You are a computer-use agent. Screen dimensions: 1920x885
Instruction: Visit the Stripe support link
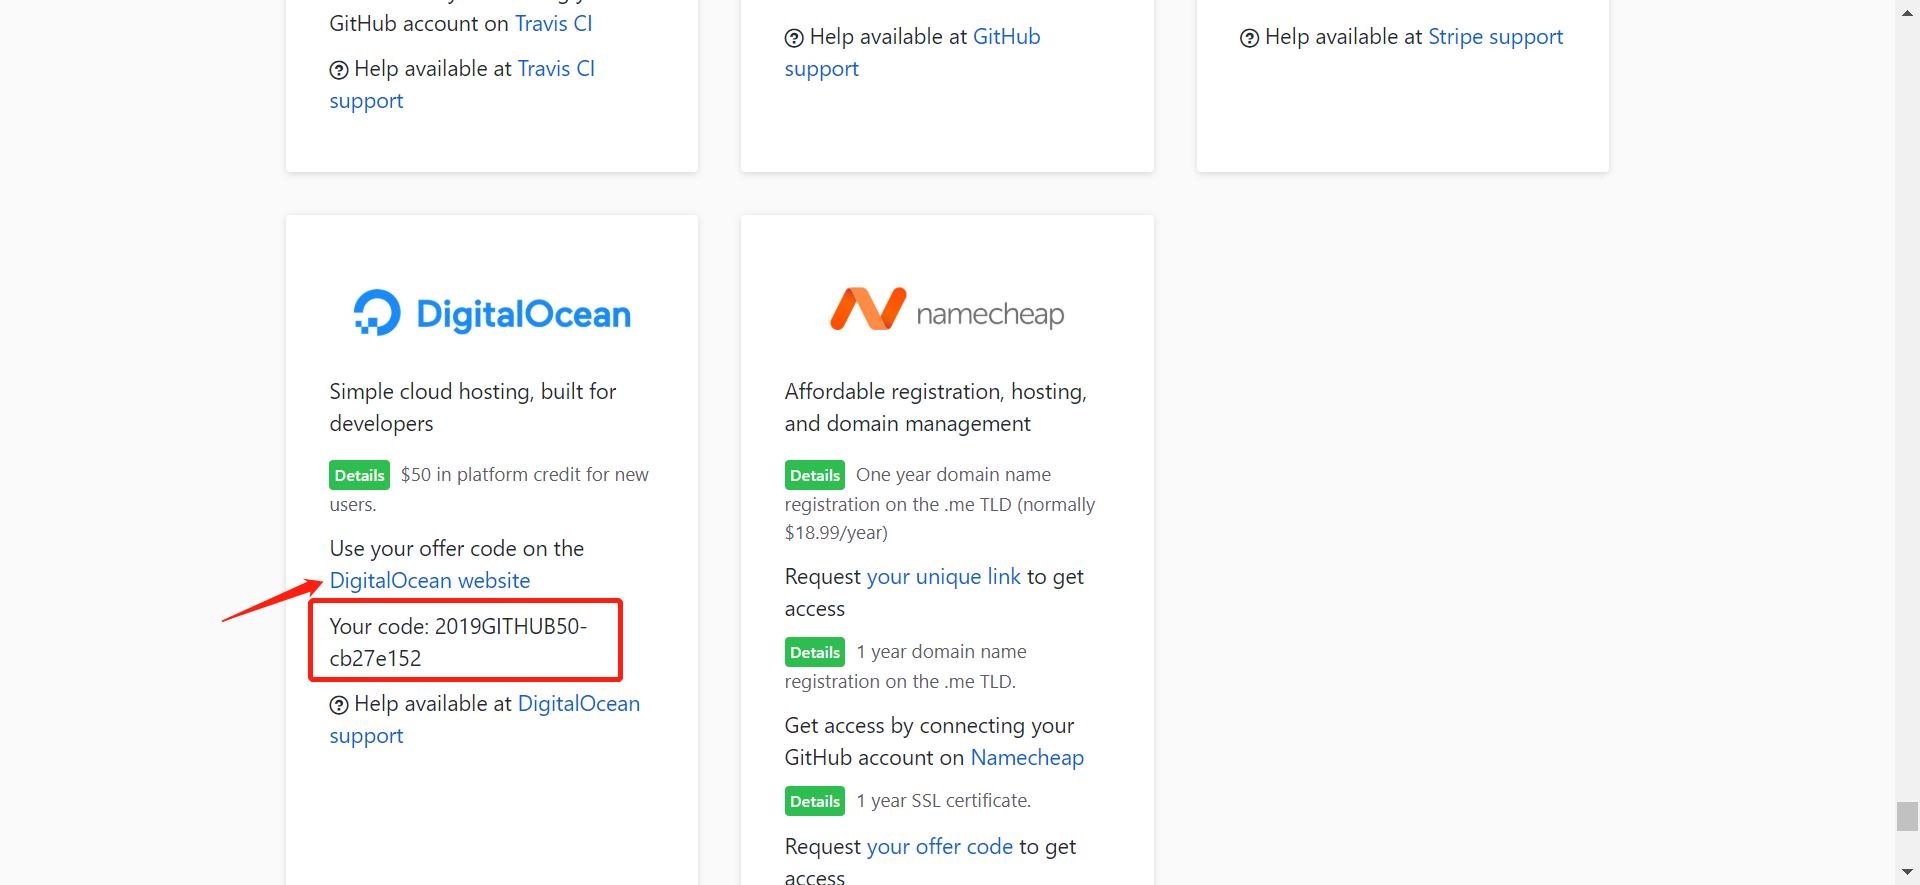[x=1495, y=37]
